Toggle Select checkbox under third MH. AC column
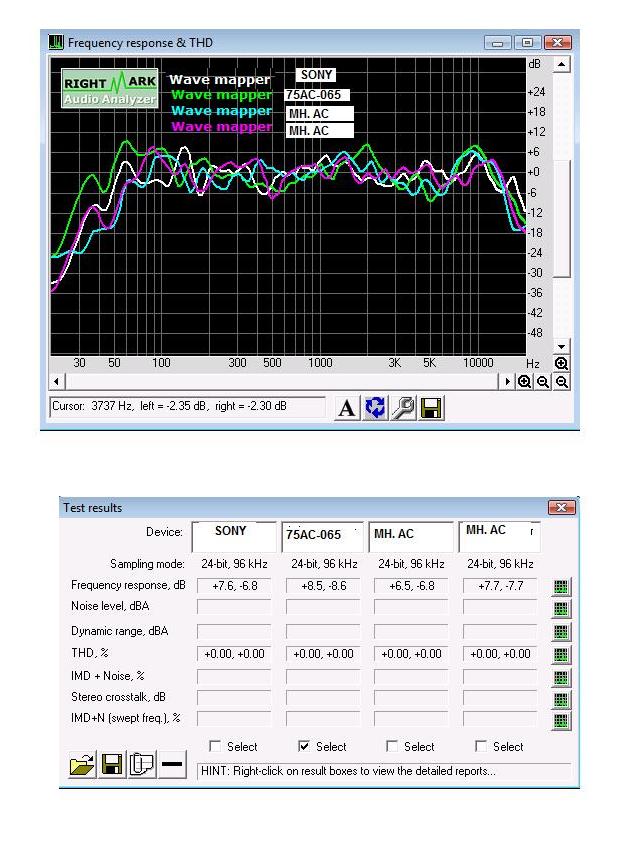 point(392,746)
